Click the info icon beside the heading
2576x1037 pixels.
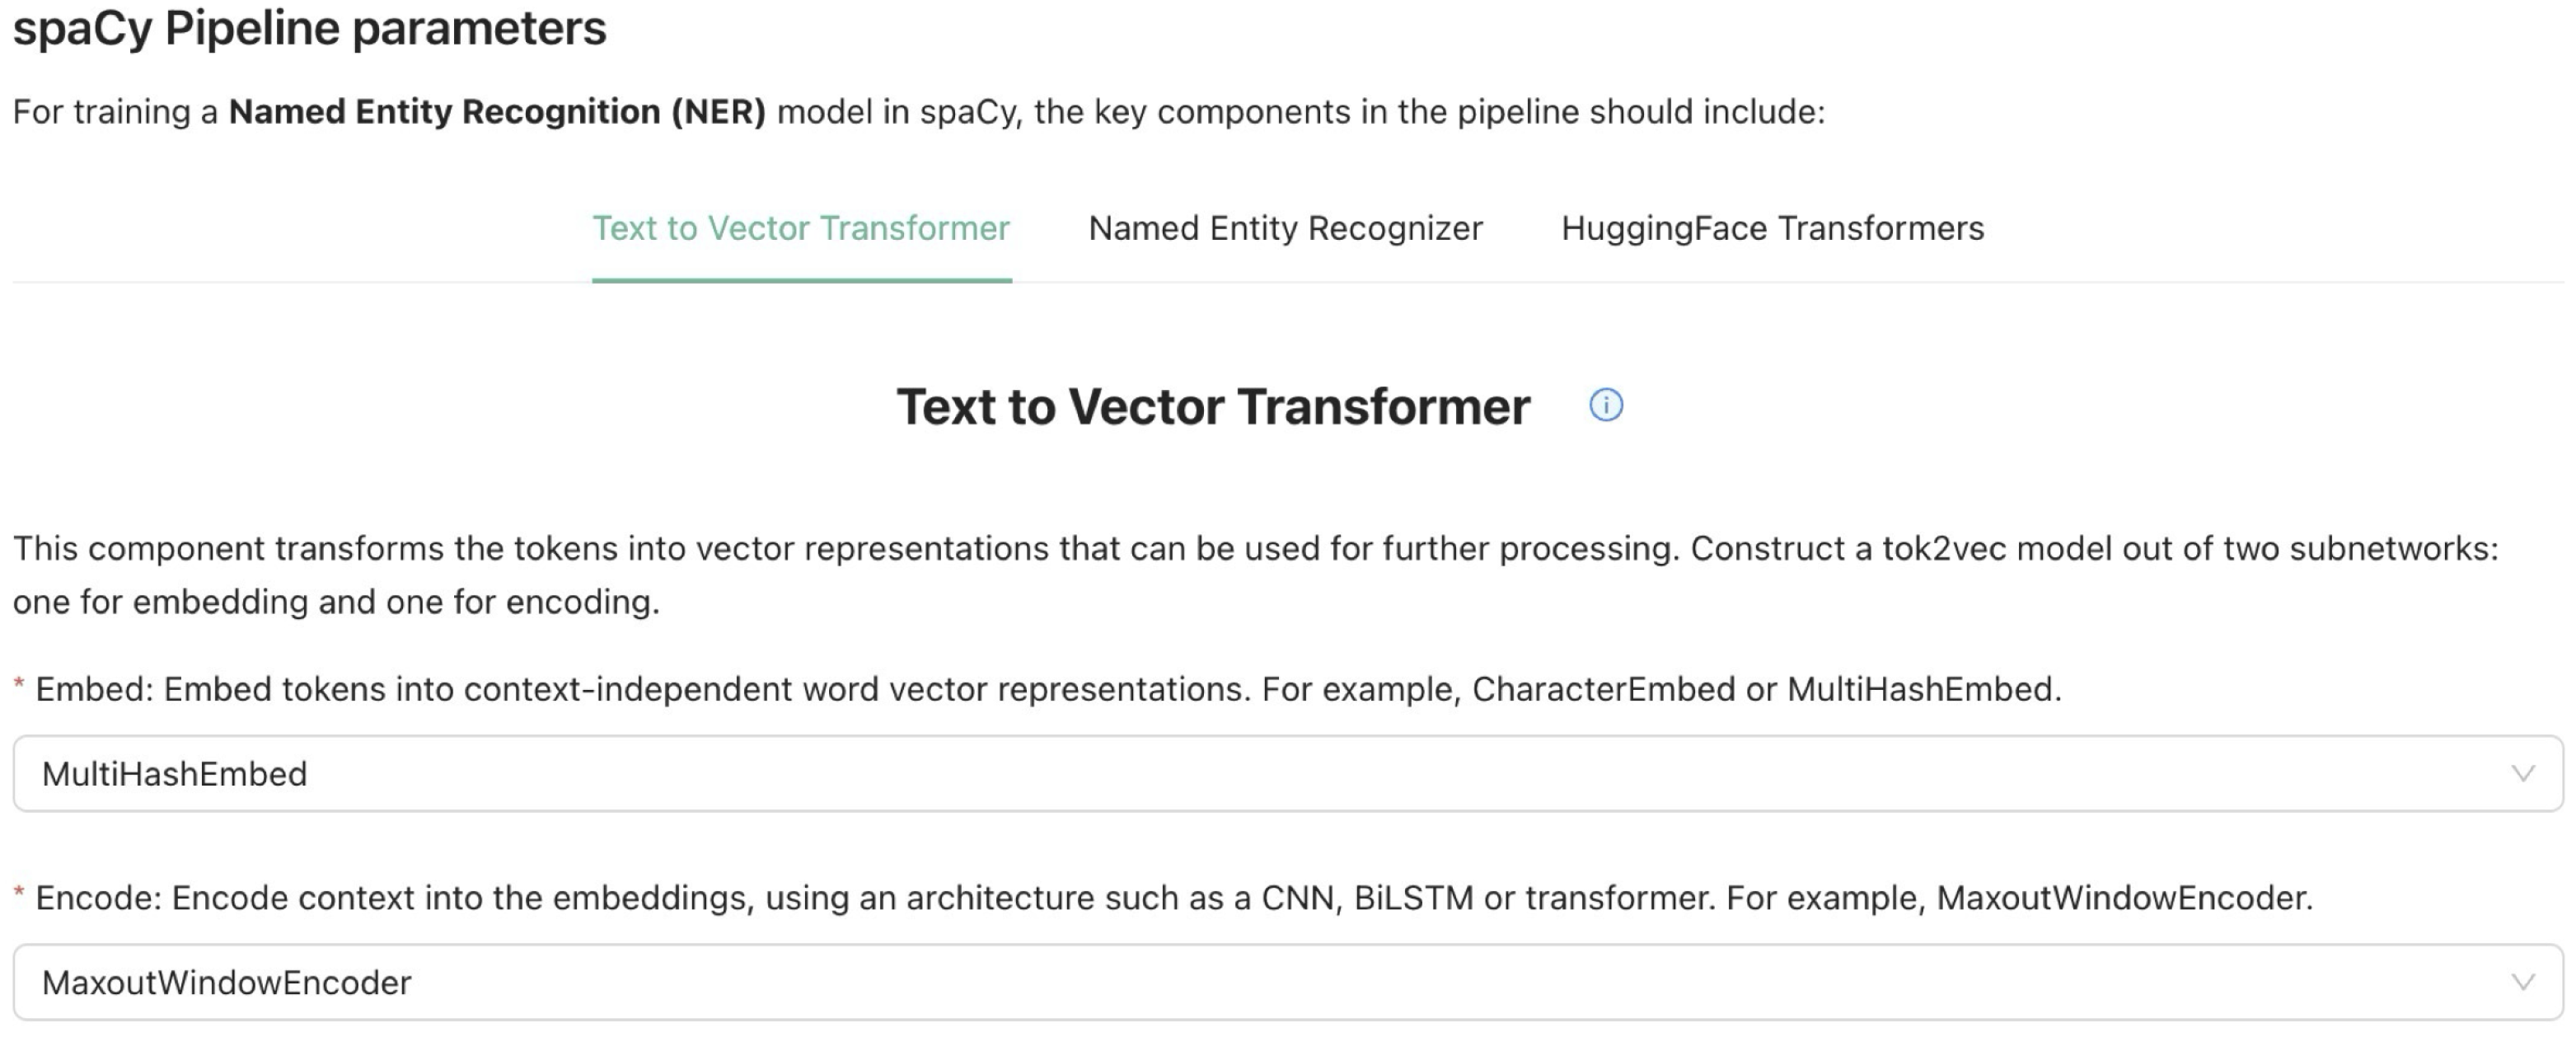(x=1605, y=405)
